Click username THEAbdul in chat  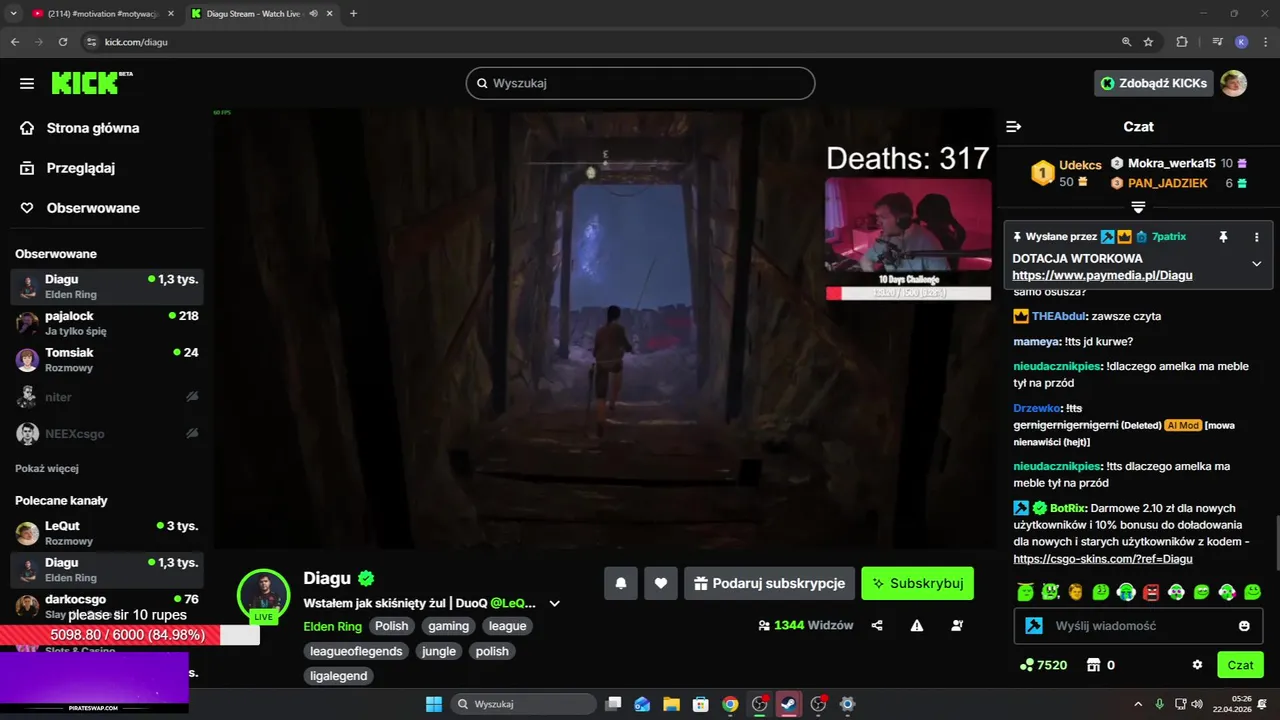click(x=1060, y=316)
